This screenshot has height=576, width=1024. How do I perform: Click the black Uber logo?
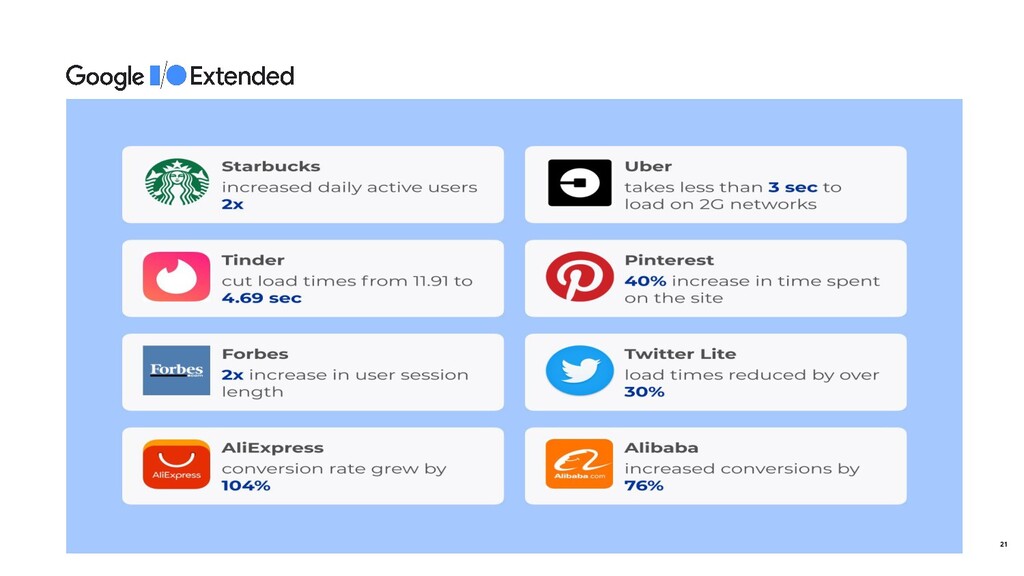(579, 183)
